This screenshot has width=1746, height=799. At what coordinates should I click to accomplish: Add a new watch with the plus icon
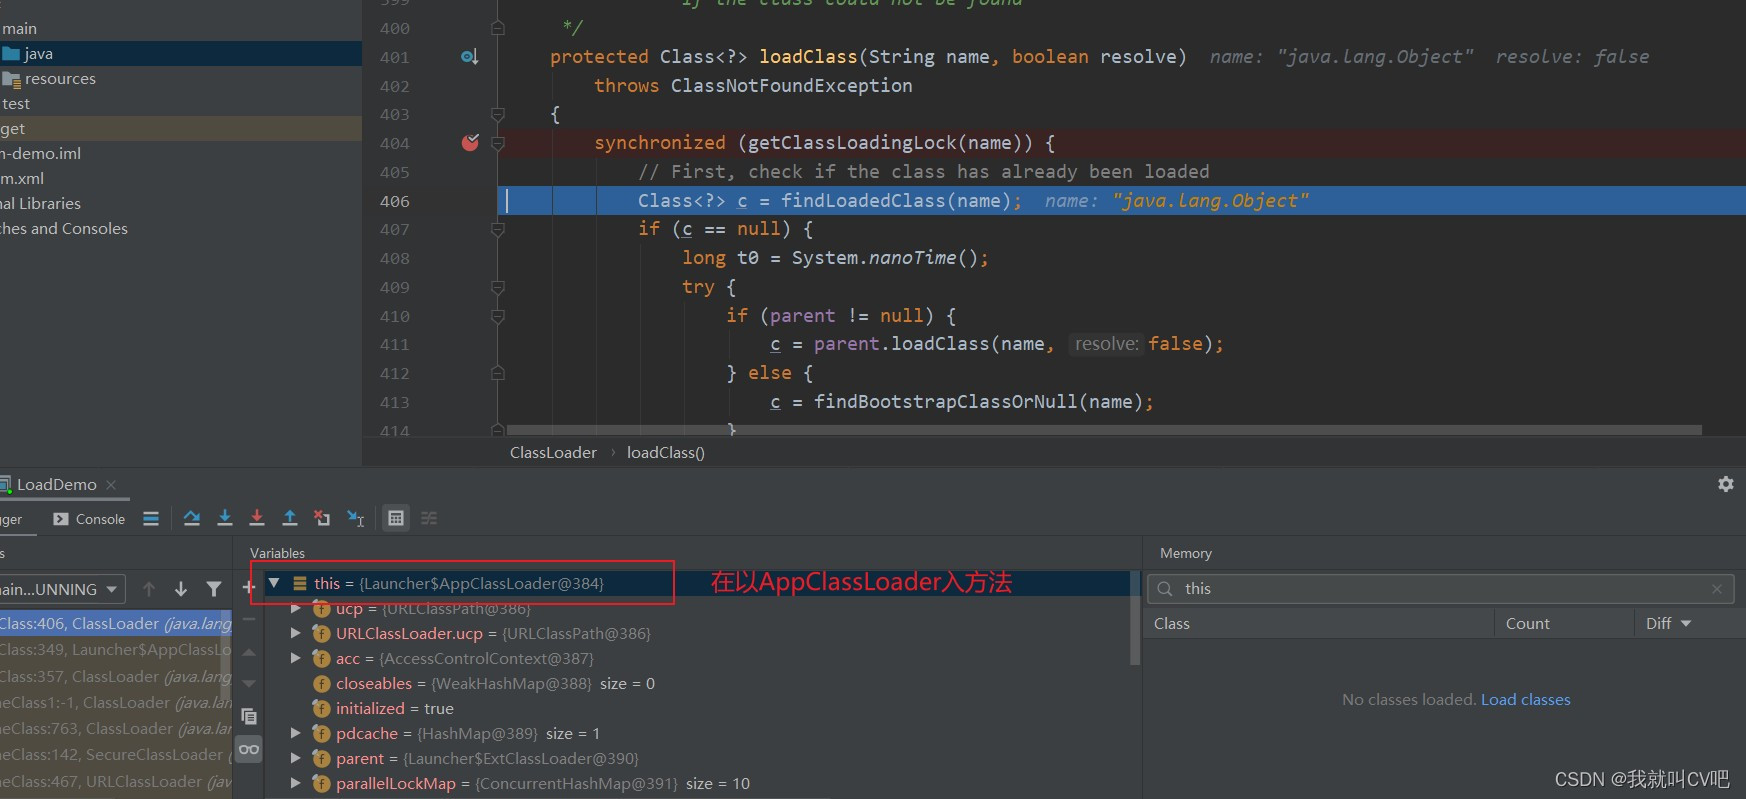click(249, 587)
